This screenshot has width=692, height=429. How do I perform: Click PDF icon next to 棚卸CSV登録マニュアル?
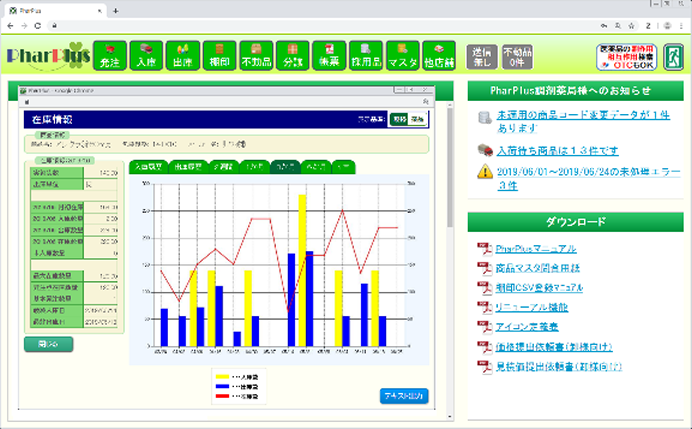click(485, 288)
